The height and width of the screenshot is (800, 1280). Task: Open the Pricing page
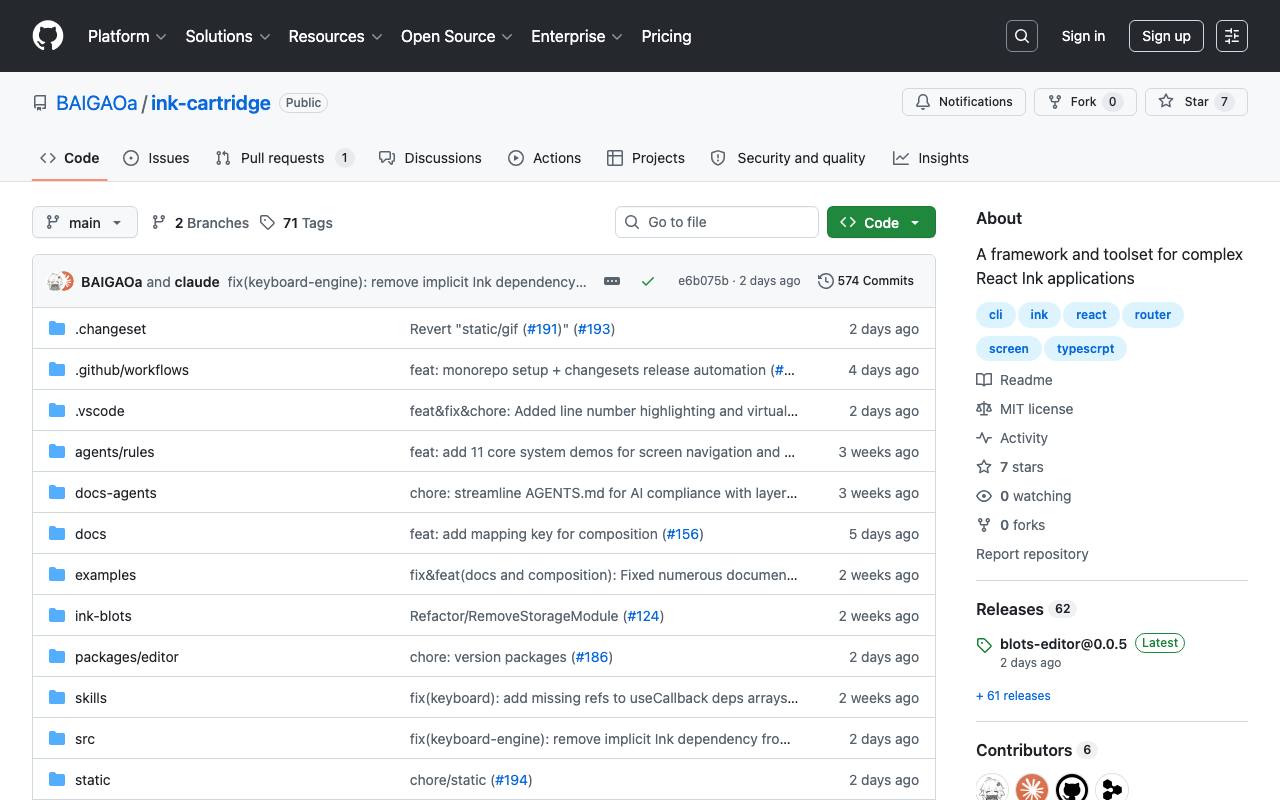tap(666, 36)
